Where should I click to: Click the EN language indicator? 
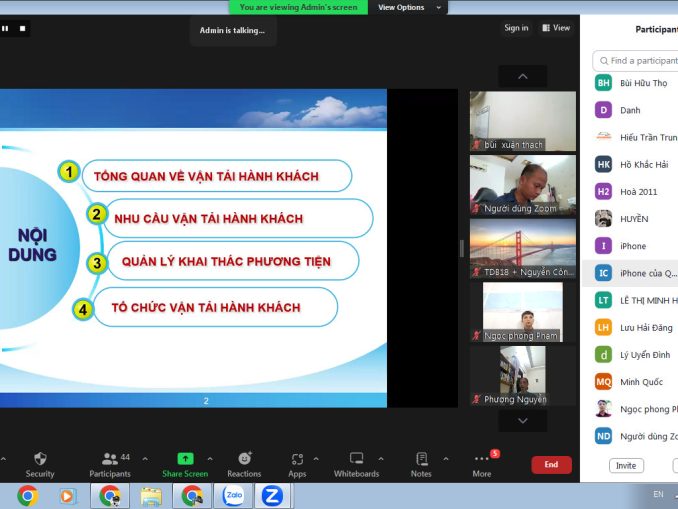658,494
